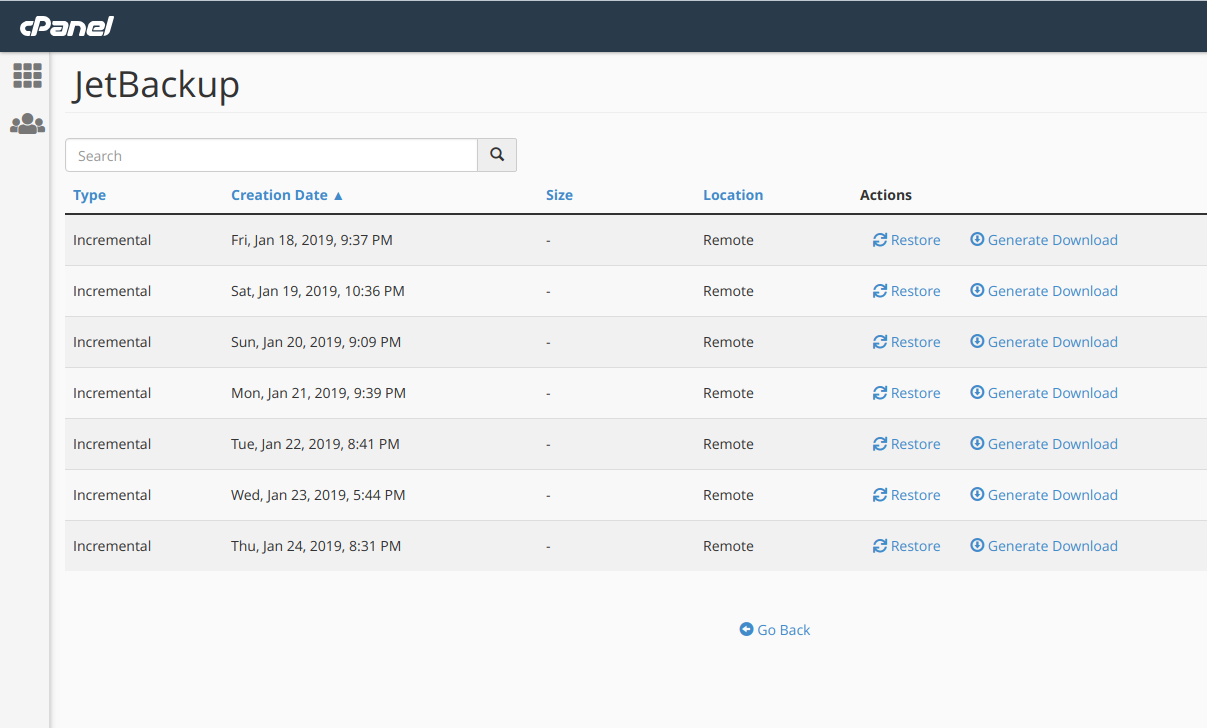
Task: Click the JetBackup page heading
Action: (156, 85)
